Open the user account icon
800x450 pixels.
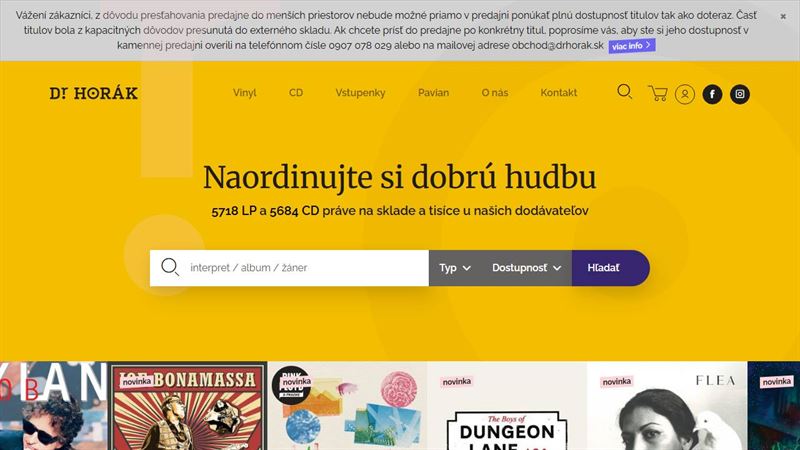(x=685, y=94)
